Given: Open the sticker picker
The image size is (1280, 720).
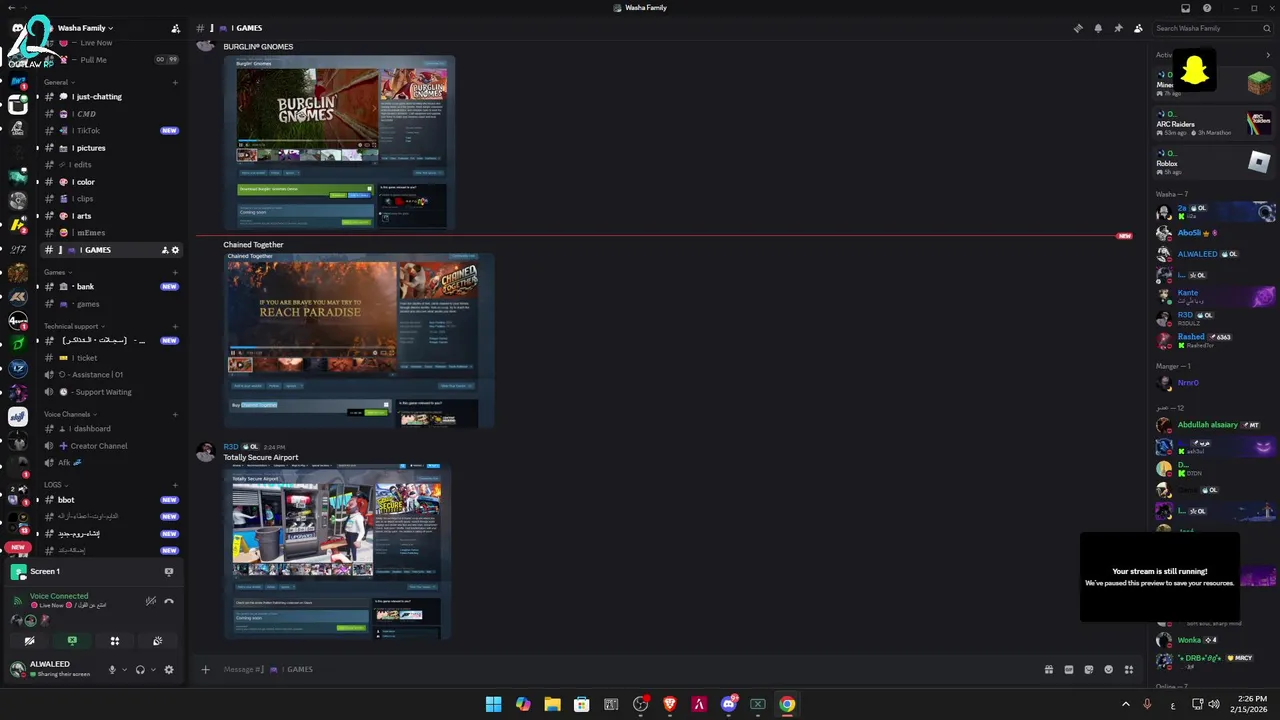Looking at the screenshot, I should (1089, 670).
